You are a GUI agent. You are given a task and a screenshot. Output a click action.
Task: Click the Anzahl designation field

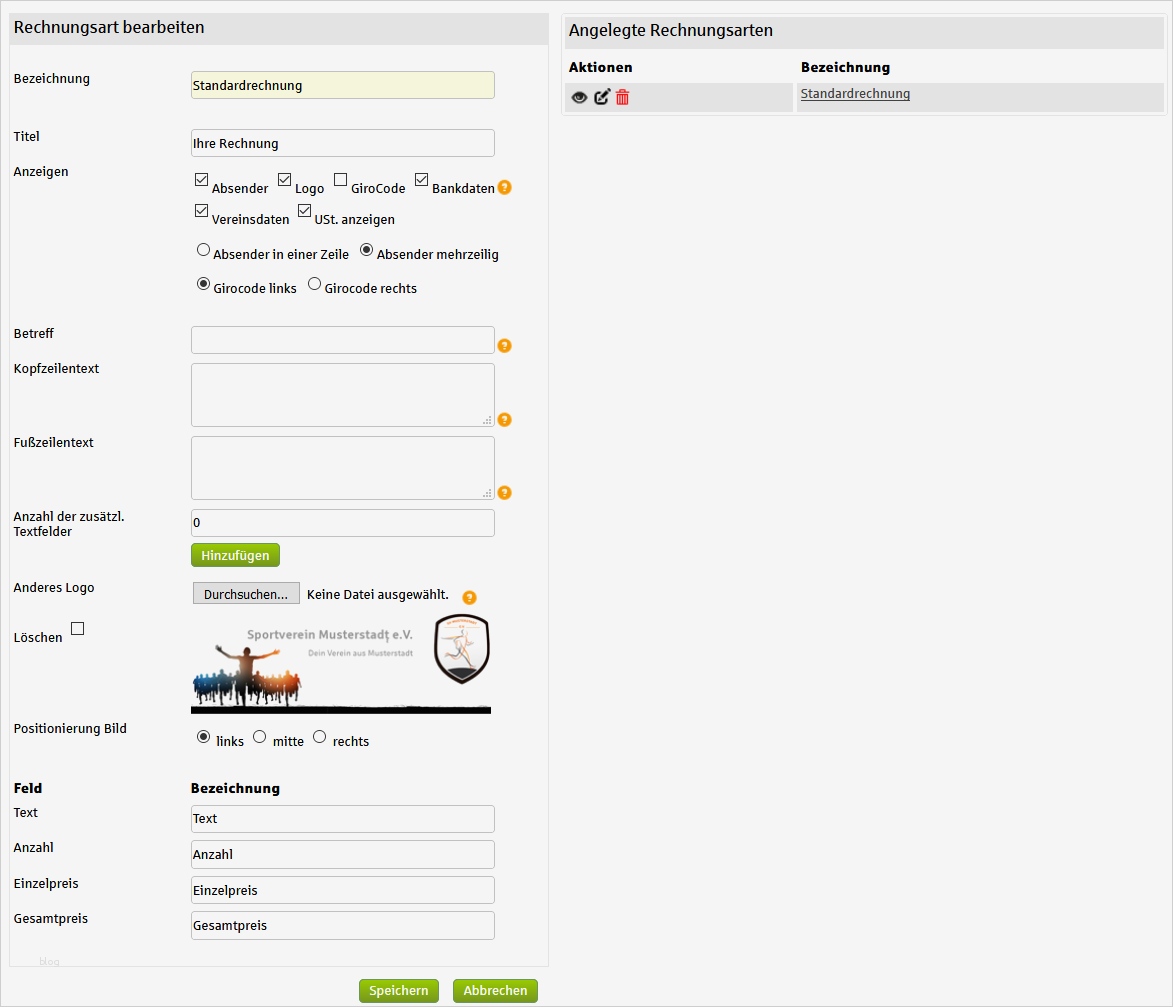point(343,854)
